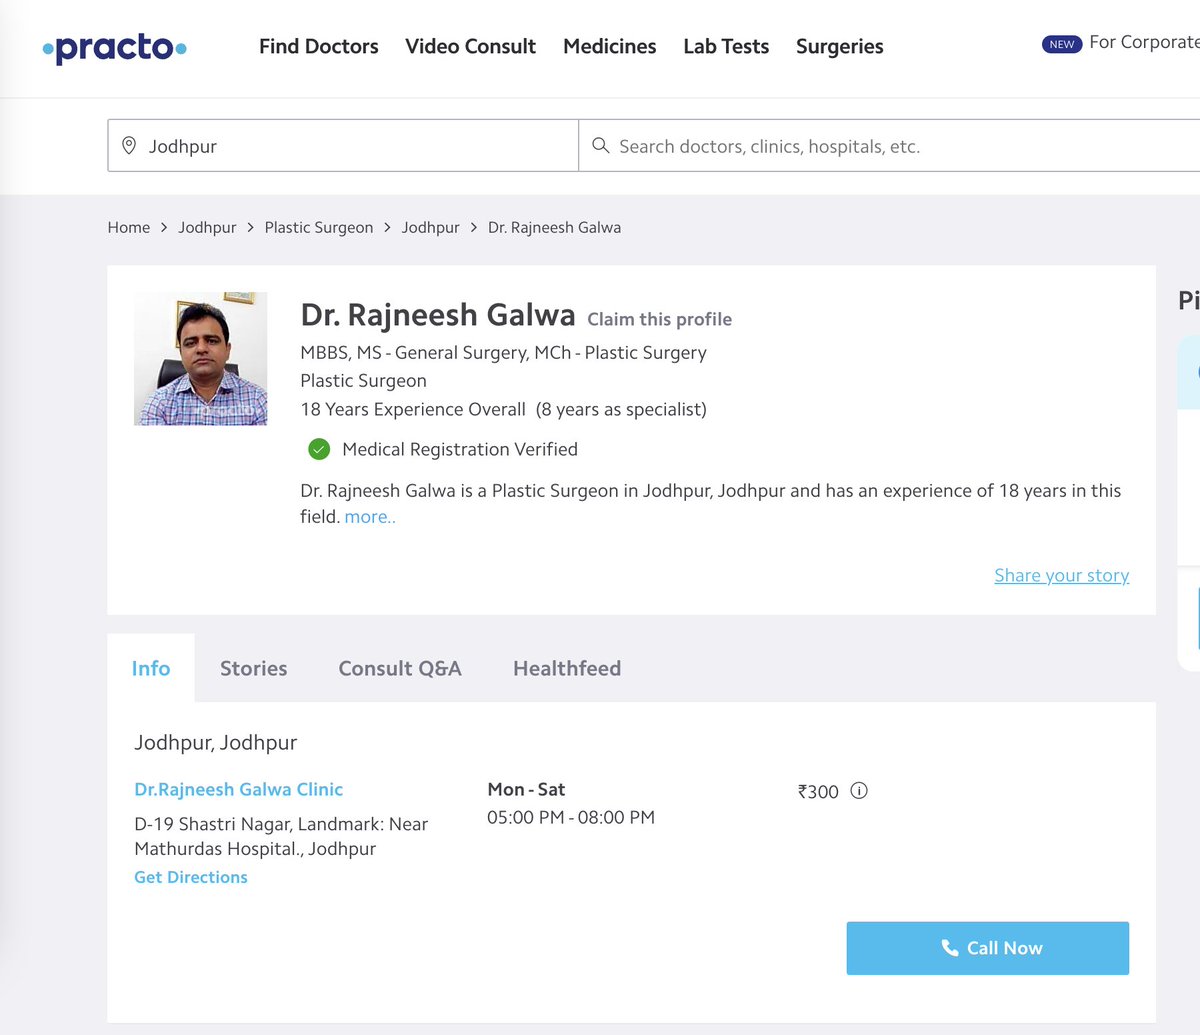Viewport: 1200px width, 1035px height.
Task: Switch to the Healthfeed tab
Action: pyautogui.click(x=567, y=668)
